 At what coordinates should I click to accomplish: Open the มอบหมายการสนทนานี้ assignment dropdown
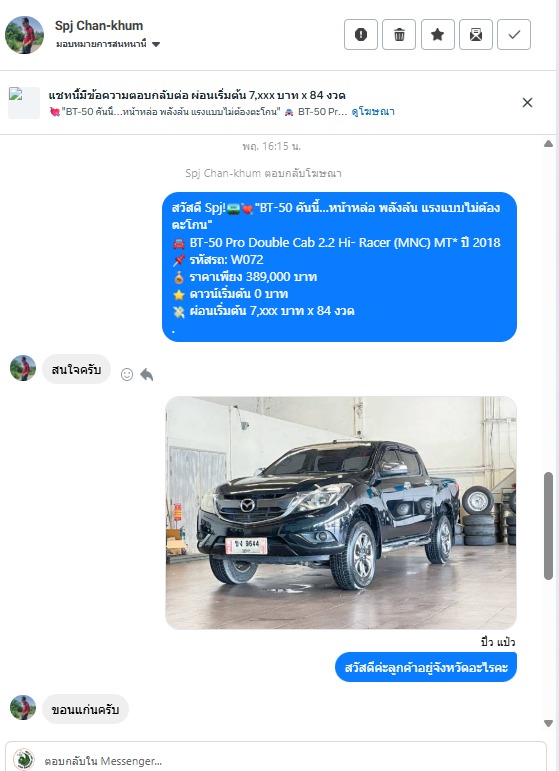click(108, 44)
